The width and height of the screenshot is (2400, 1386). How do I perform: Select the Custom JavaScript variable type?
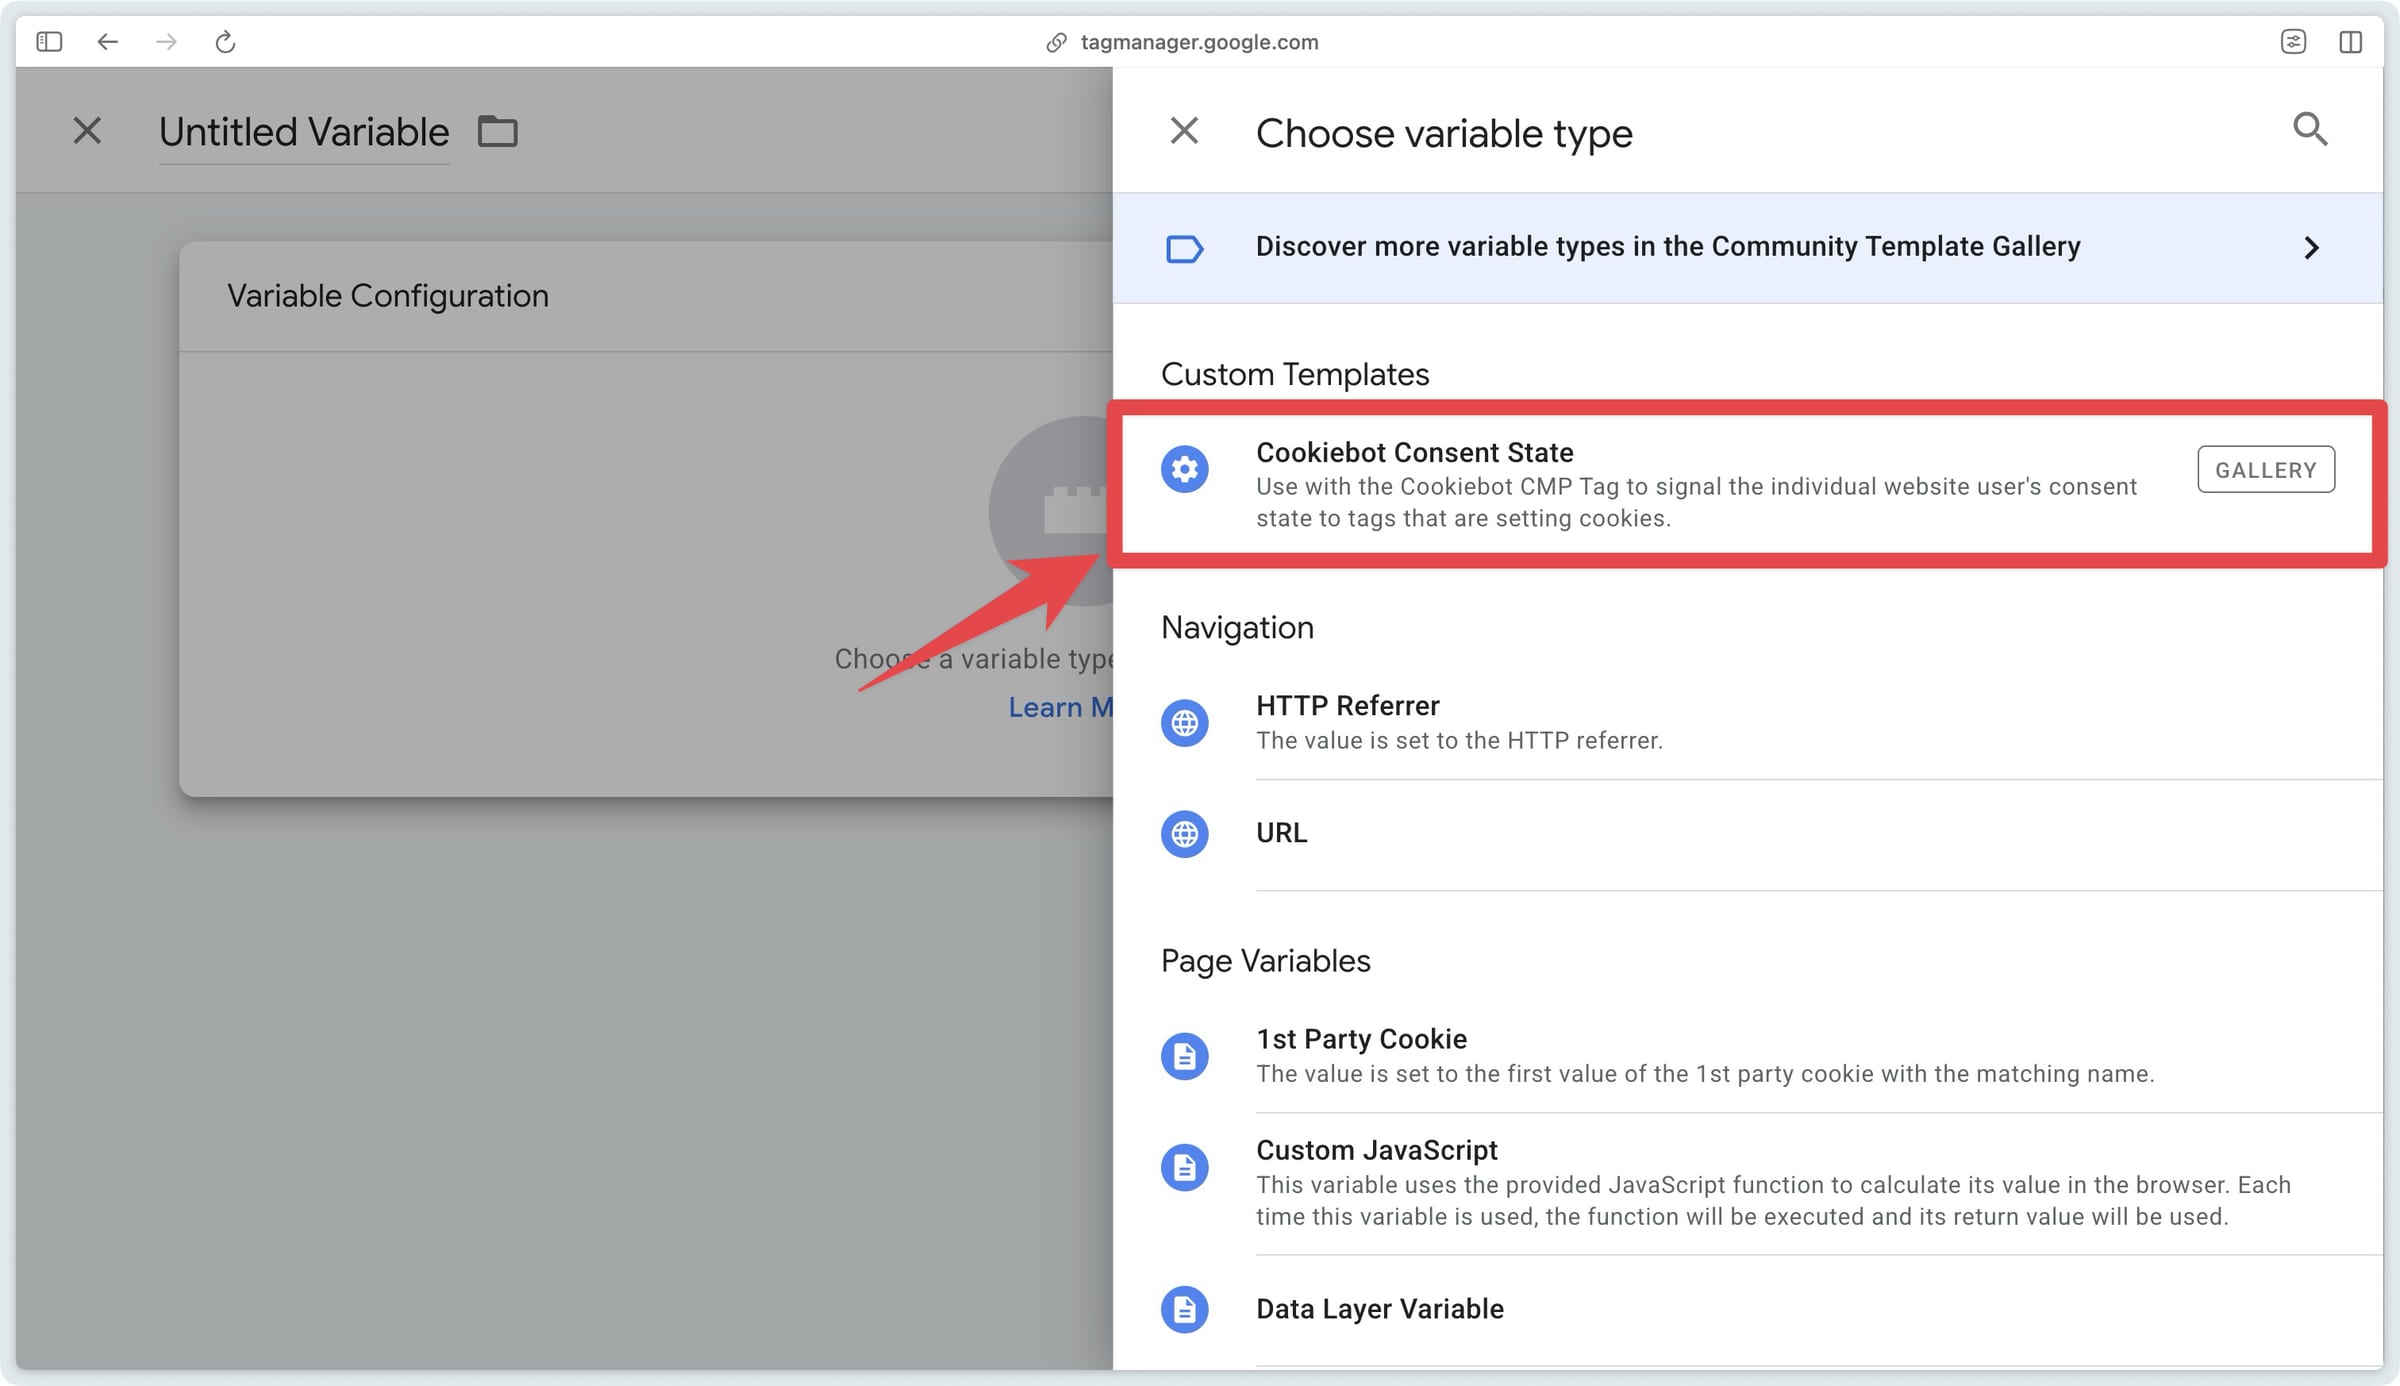(1747, 1183)
